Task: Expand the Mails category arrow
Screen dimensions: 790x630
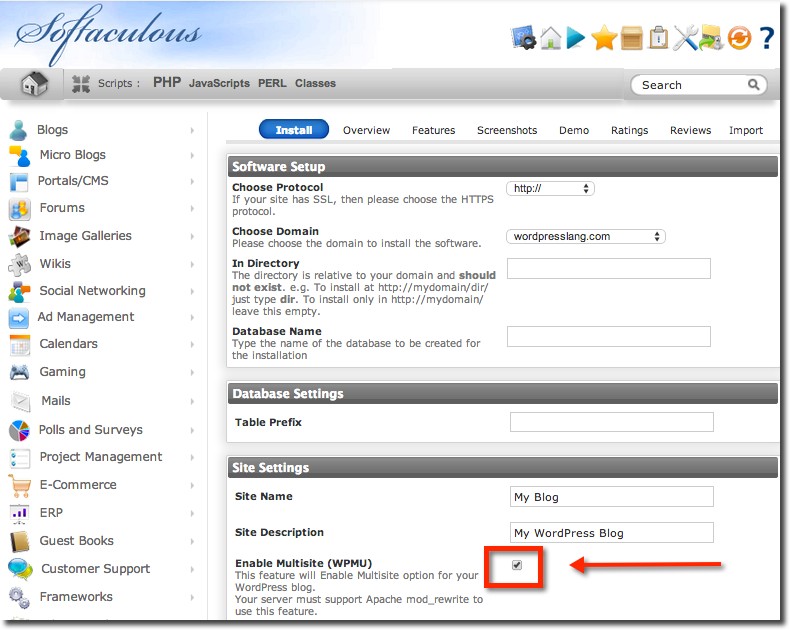Action: pyautogui.click(x=192, y=402)
